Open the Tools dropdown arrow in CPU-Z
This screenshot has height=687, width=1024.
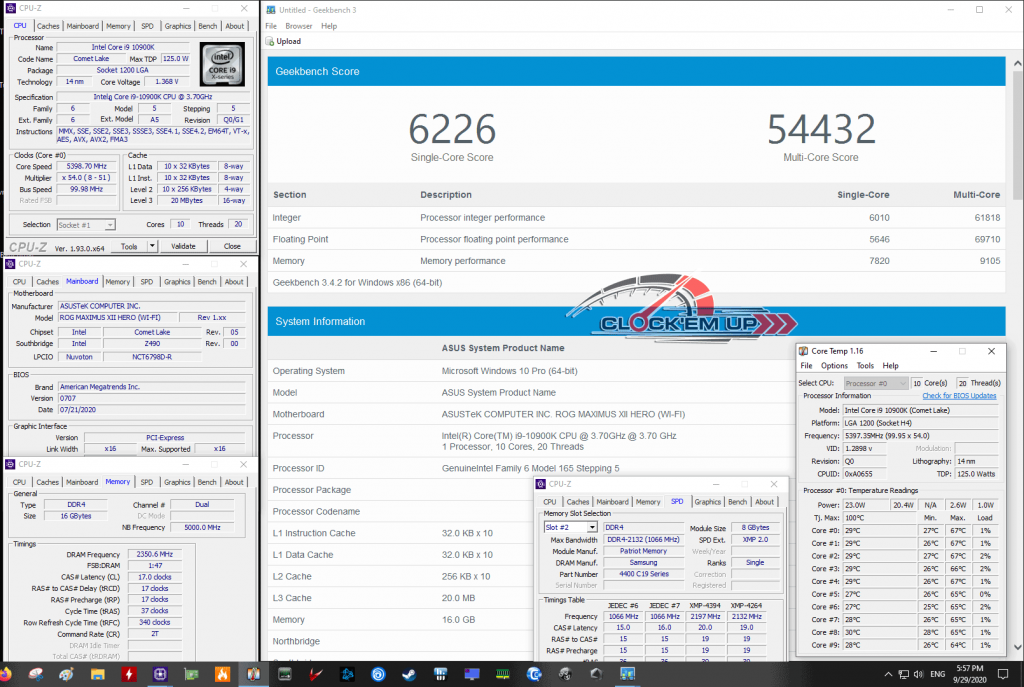(152, 245)
